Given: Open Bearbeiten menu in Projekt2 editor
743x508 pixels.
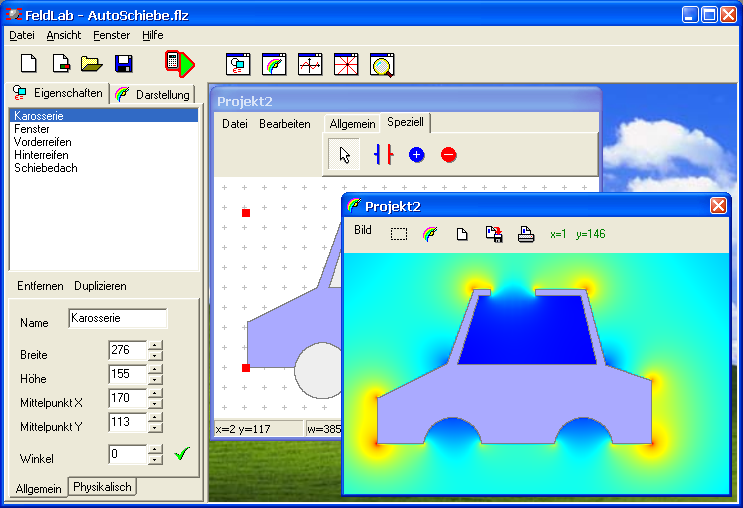Looking at the screenshot, I should (x=285, y=124).
